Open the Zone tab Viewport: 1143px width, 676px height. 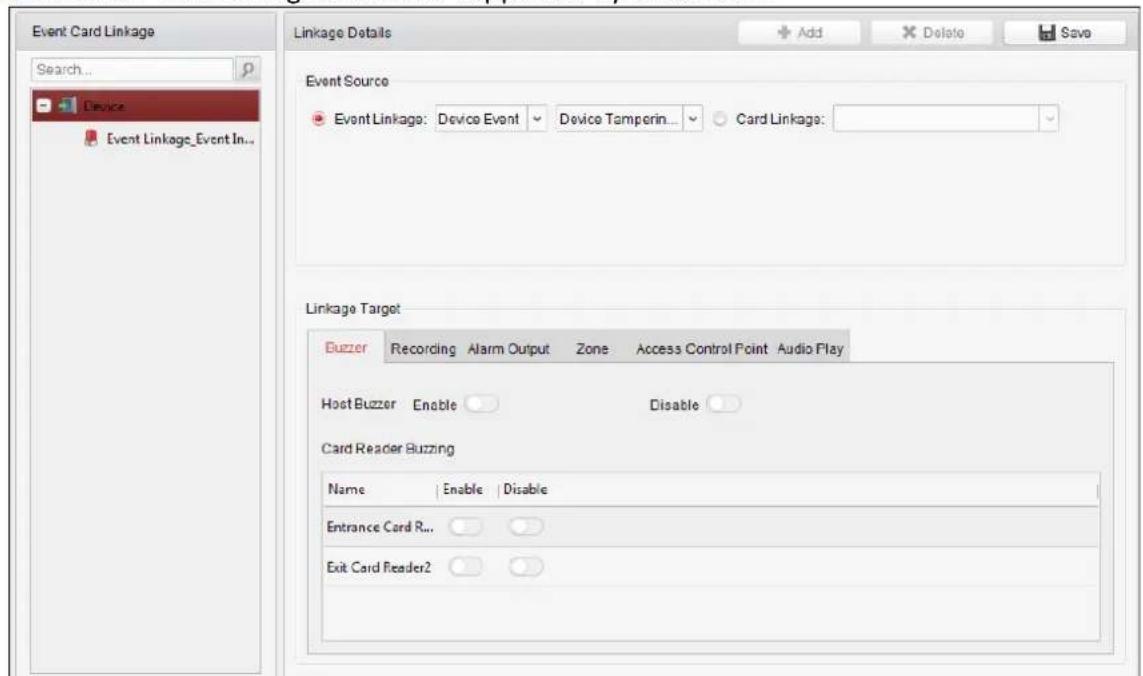[x=592, y=349]
